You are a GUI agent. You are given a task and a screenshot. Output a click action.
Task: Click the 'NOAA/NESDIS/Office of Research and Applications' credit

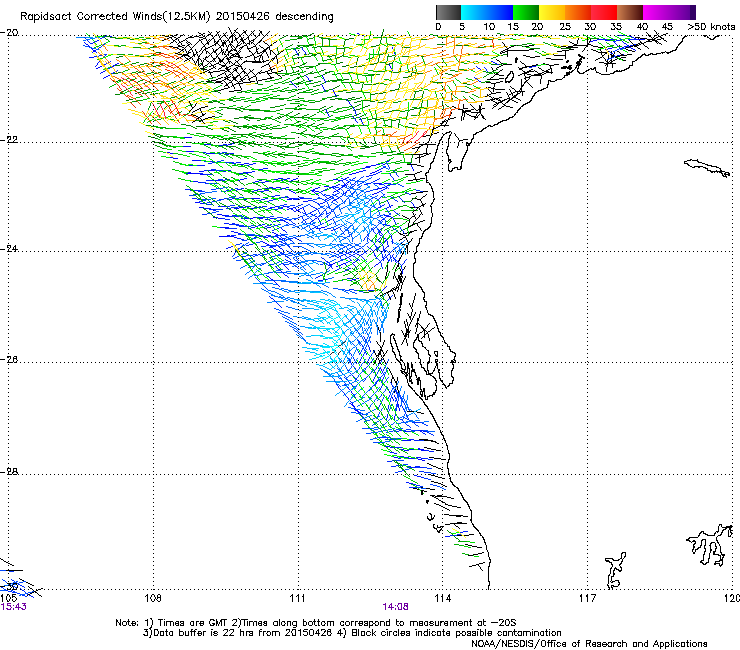coord(589,643)
